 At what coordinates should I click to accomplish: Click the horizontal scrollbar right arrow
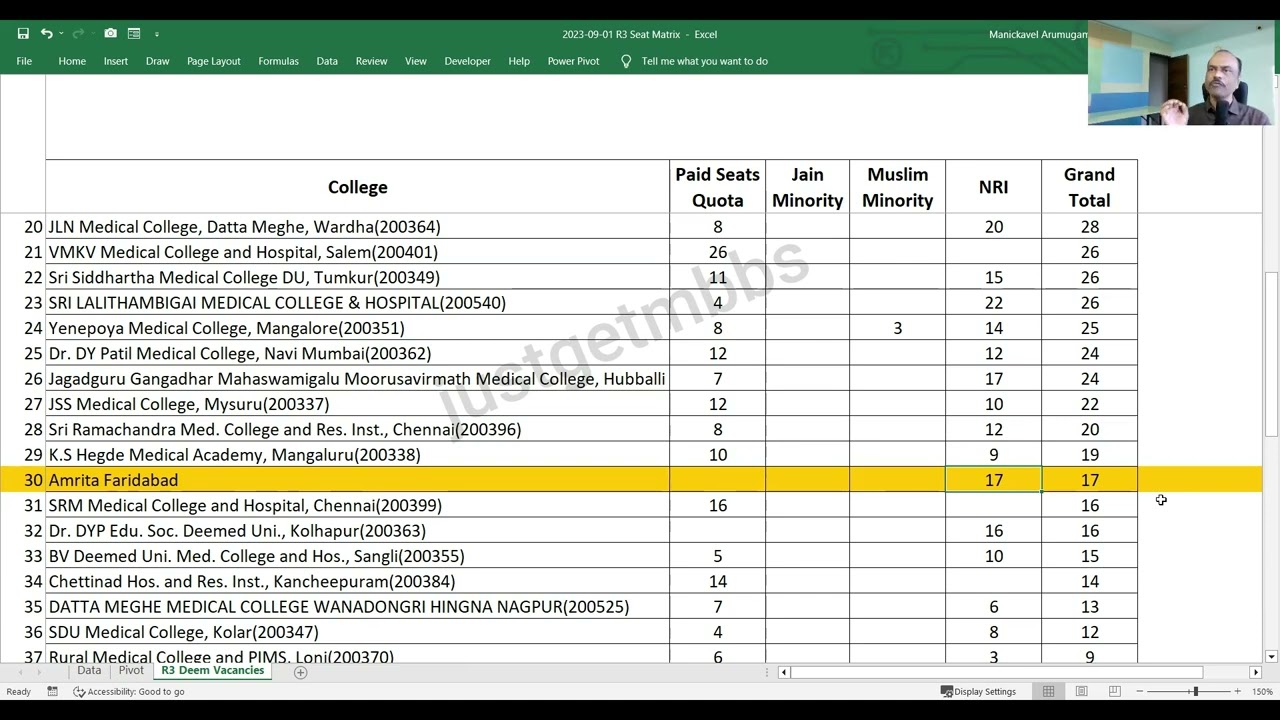pos(1256,672)
